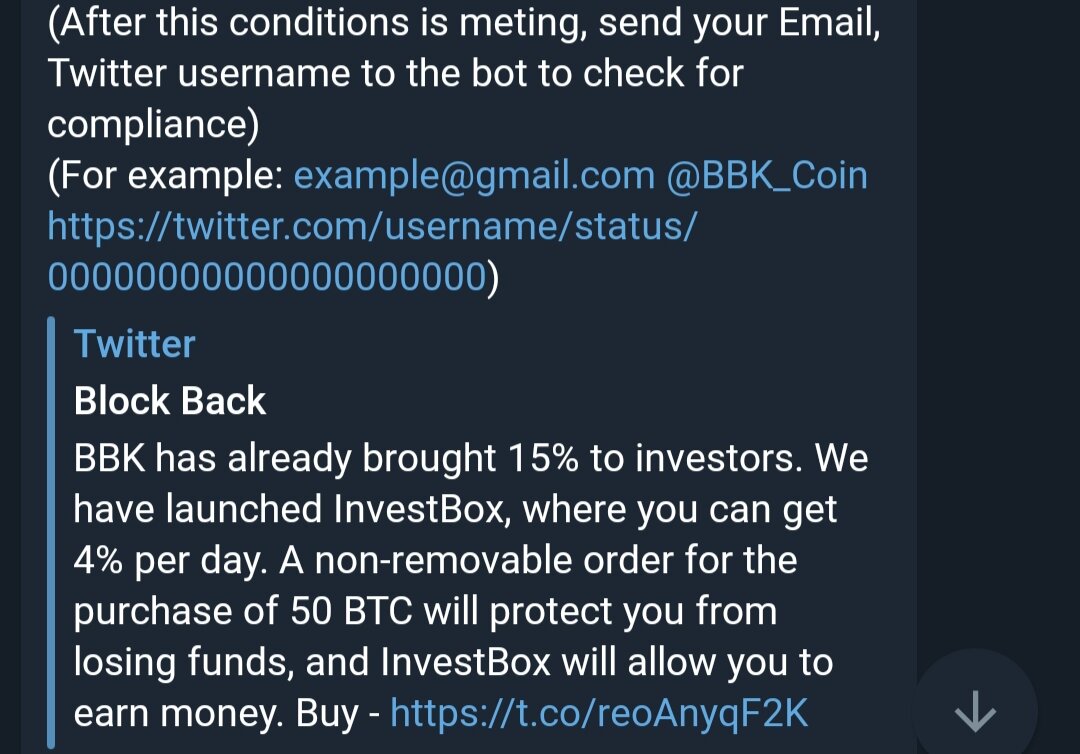Tap the scroll-to-bottom arrow icon

point(975,711)
